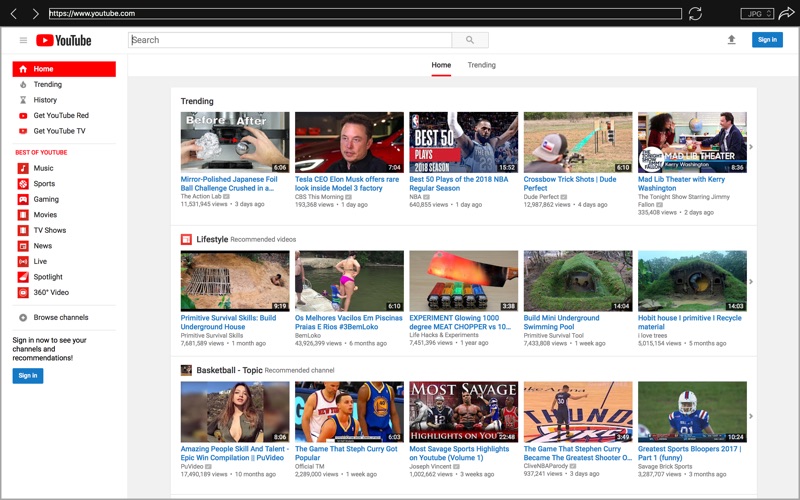800x500 pixels.
Task: Open the Tesla Elon Musk video thumbnail
Action: (349, 142)
